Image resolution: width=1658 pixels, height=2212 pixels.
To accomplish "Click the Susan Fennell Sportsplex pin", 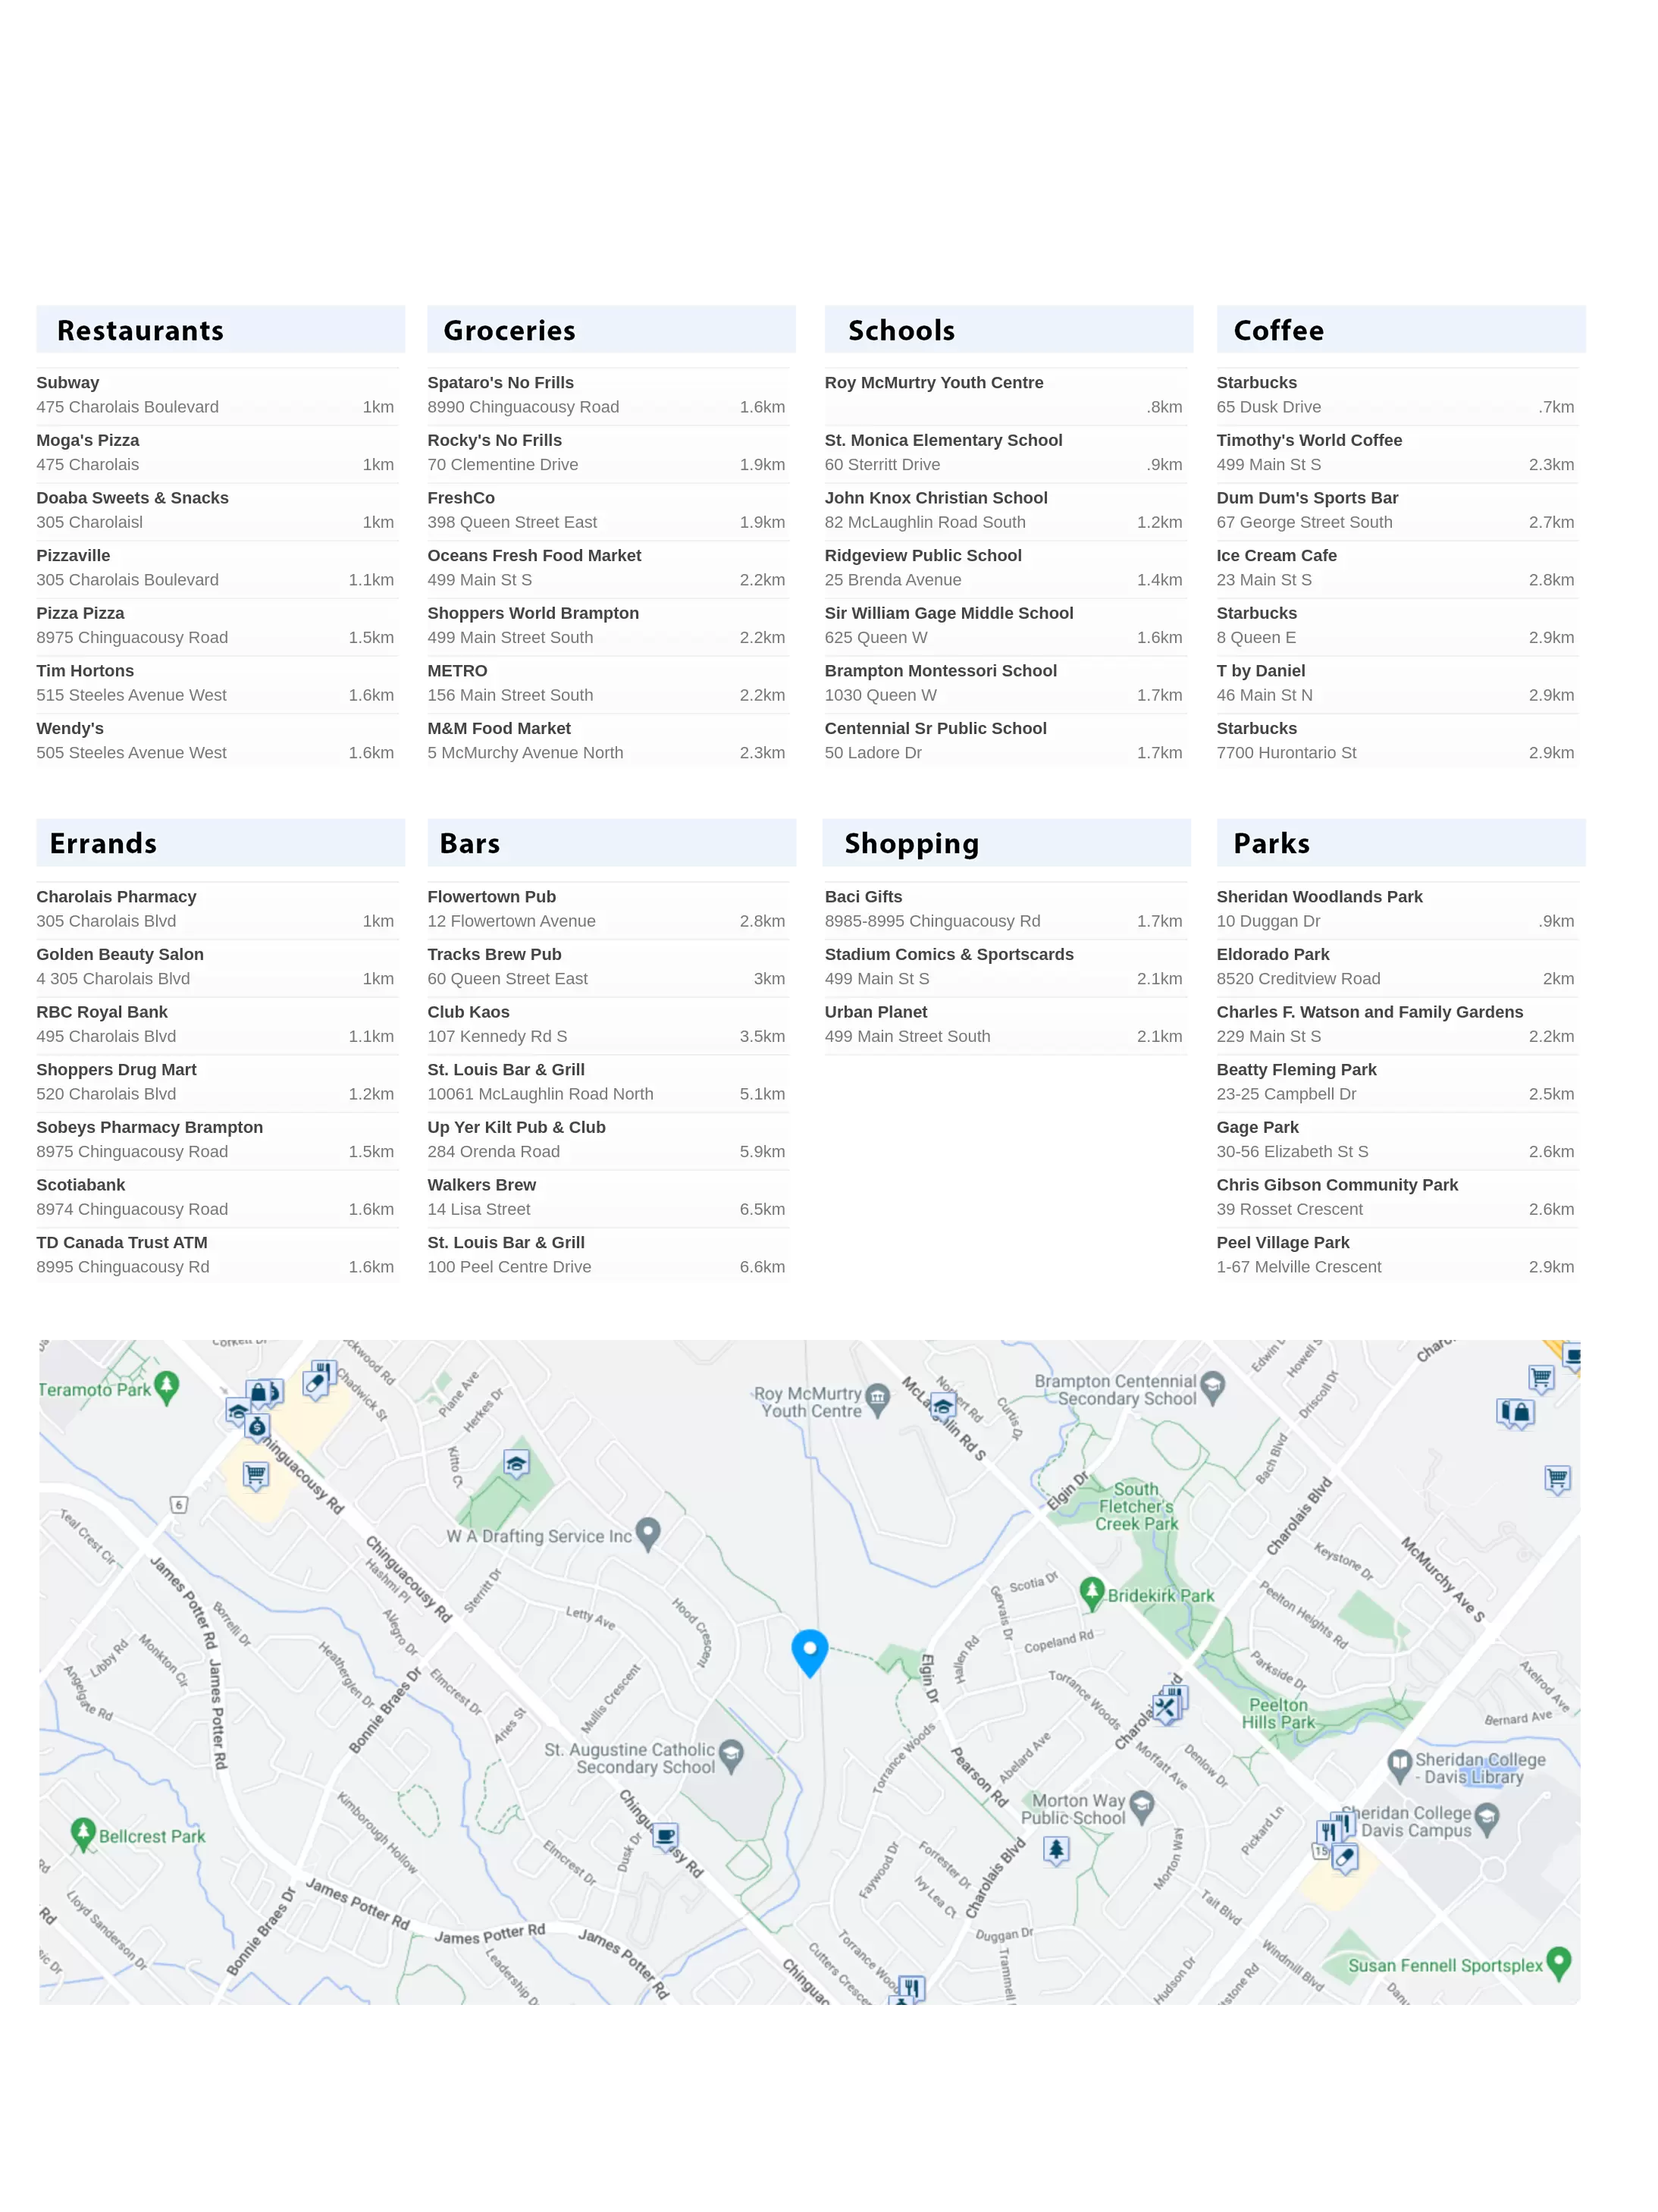I will click(1557, 1962).
